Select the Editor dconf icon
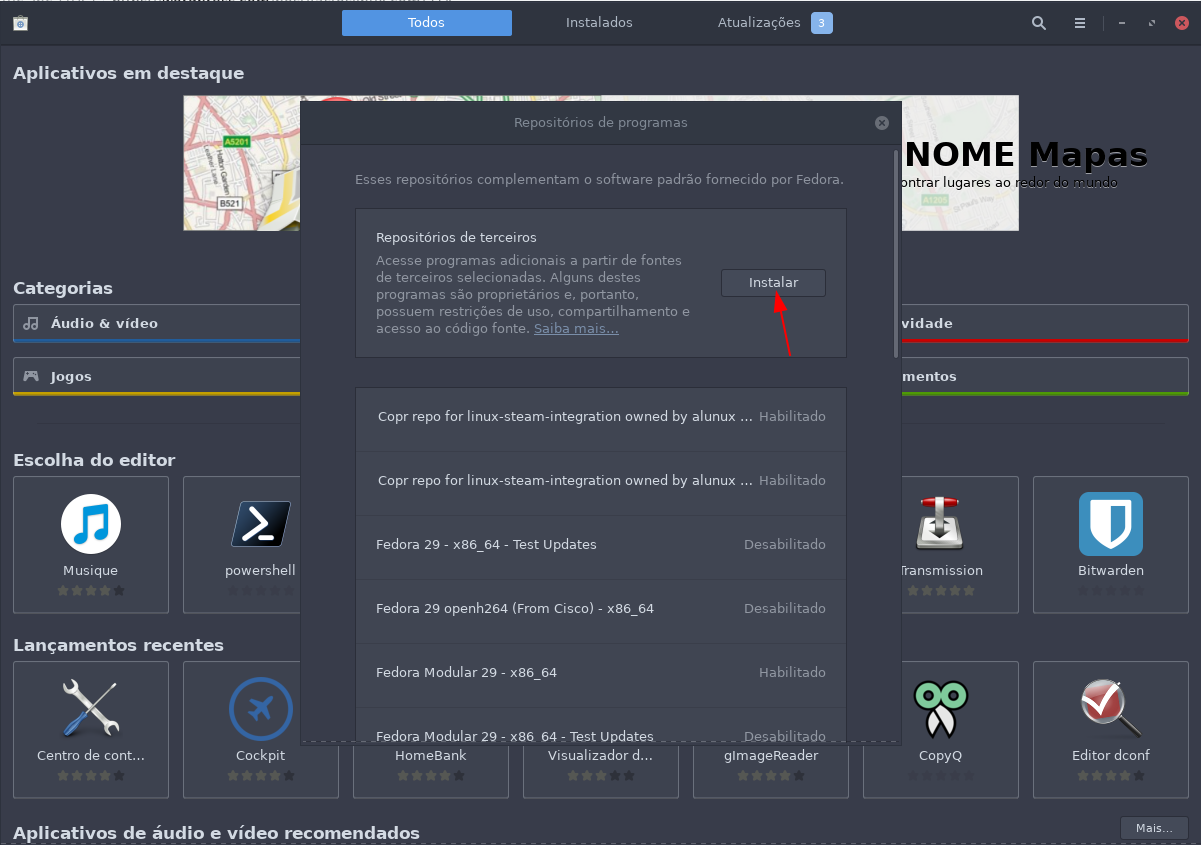Image resolution: width=1201 pixels, height=845 pixels. 1110,709
